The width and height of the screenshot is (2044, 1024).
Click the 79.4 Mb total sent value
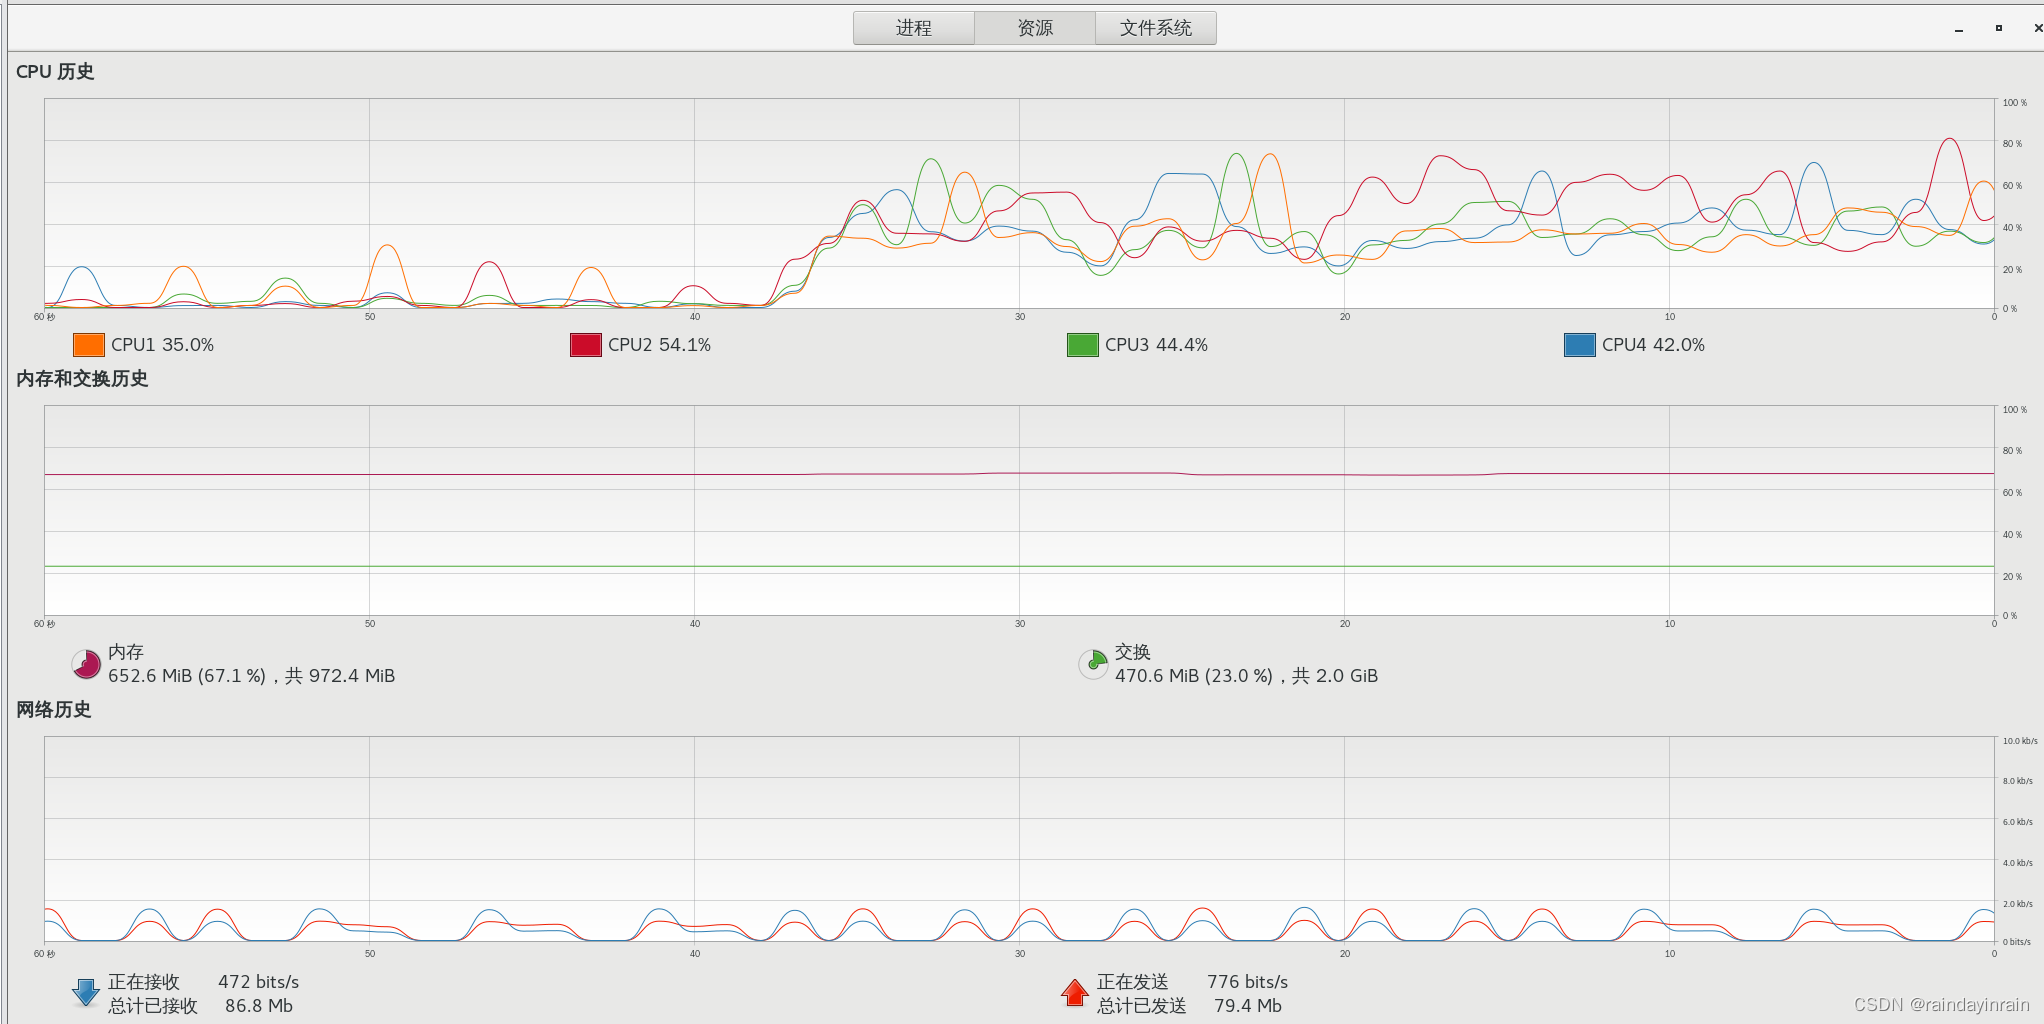pos(1247,1006)
